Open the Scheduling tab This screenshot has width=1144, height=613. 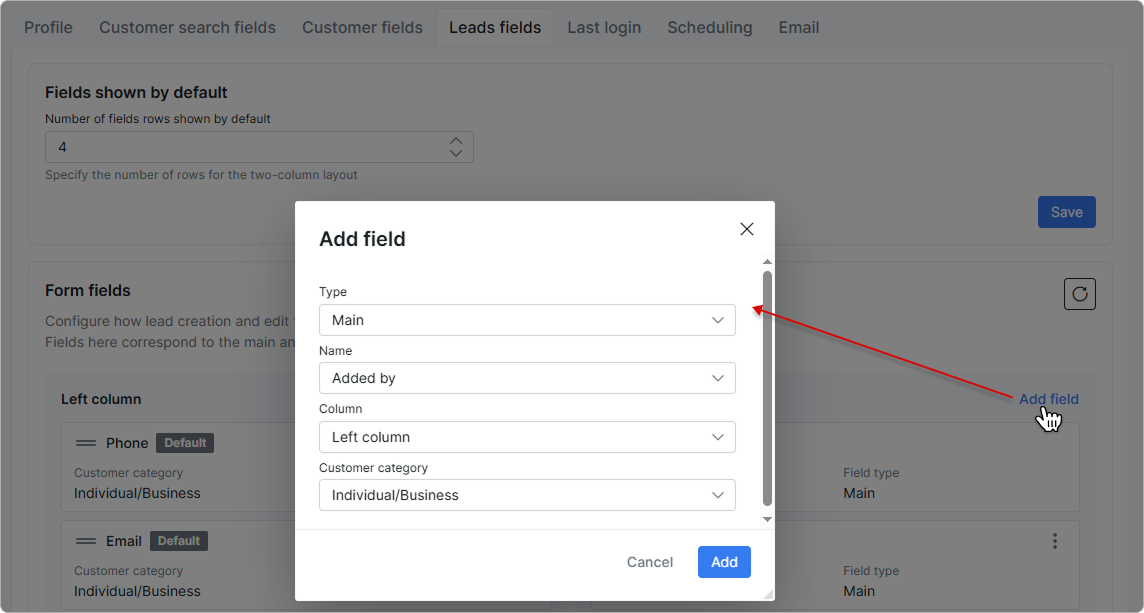pyautogui.click(x=710, y=28)
